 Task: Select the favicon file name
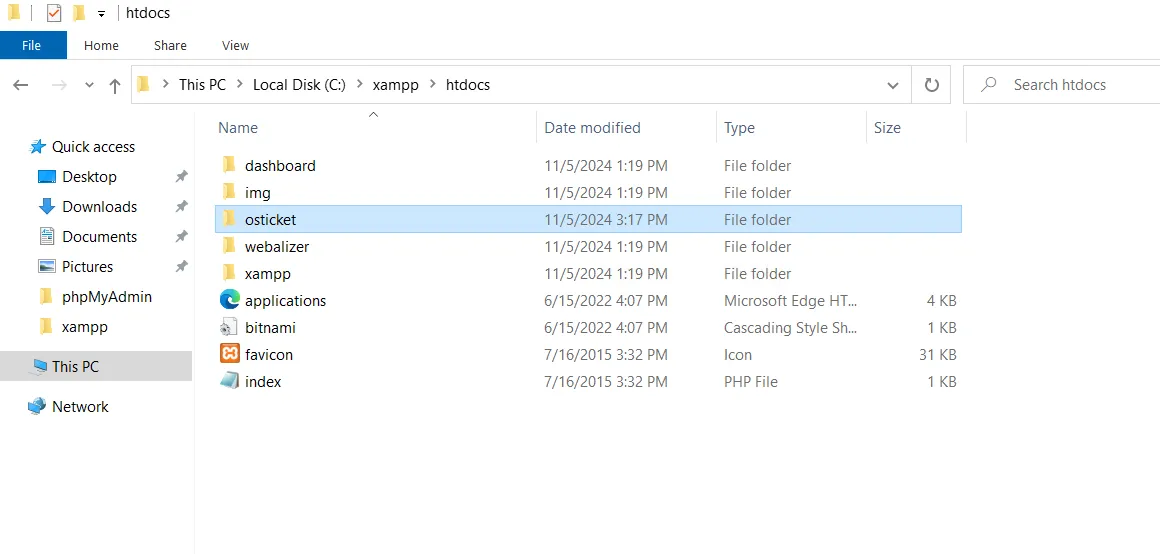(269, 355)
